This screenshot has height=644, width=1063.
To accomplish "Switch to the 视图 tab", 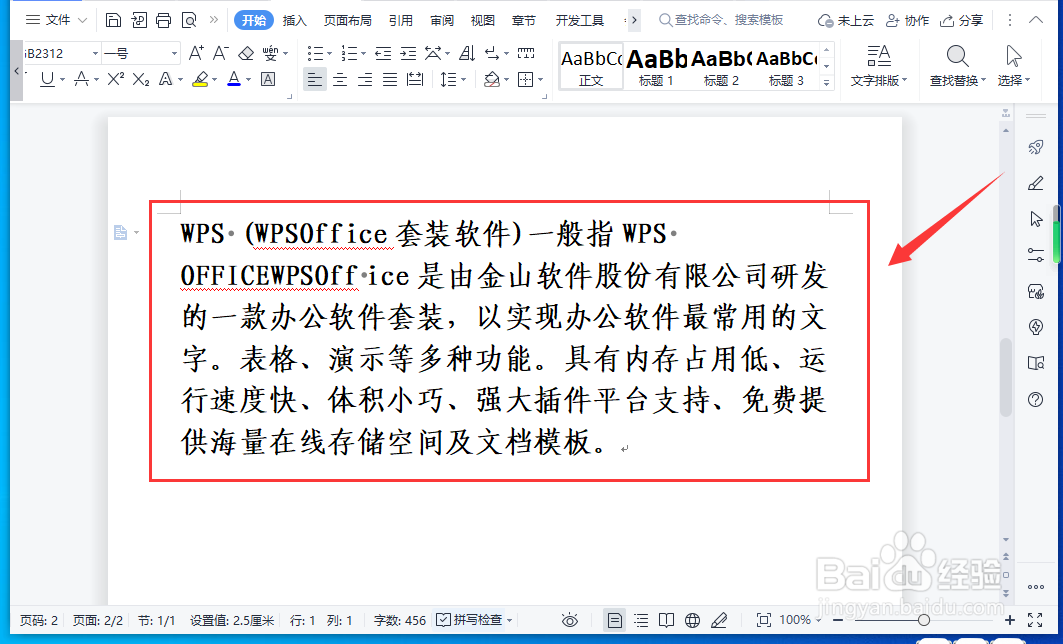I will click(x=483, y=20).
